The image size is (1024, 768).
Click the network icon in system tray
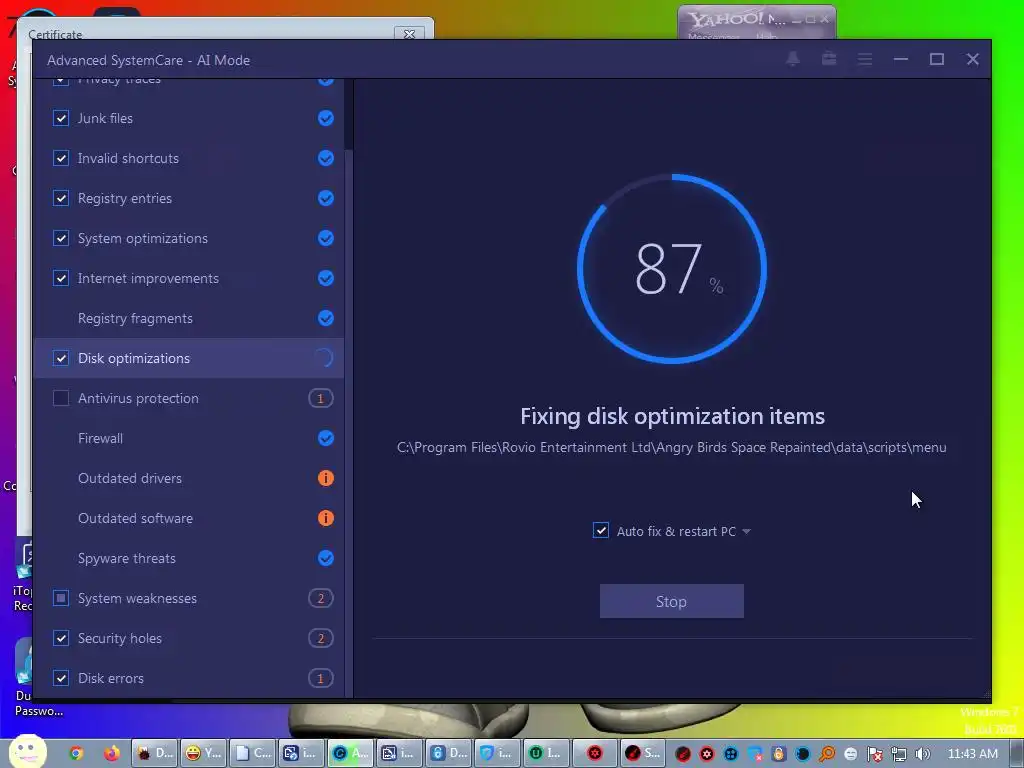(x=899, y=754)
